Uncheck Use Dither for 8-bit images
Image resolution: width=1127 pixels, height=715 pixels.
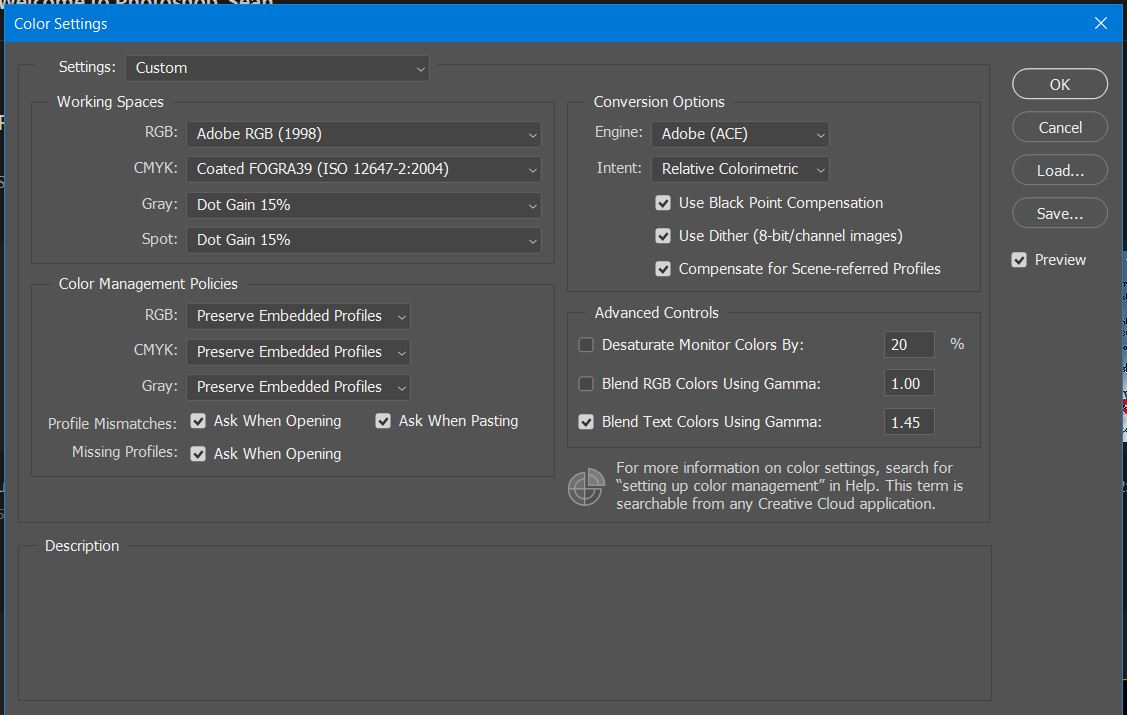(663, 235)
